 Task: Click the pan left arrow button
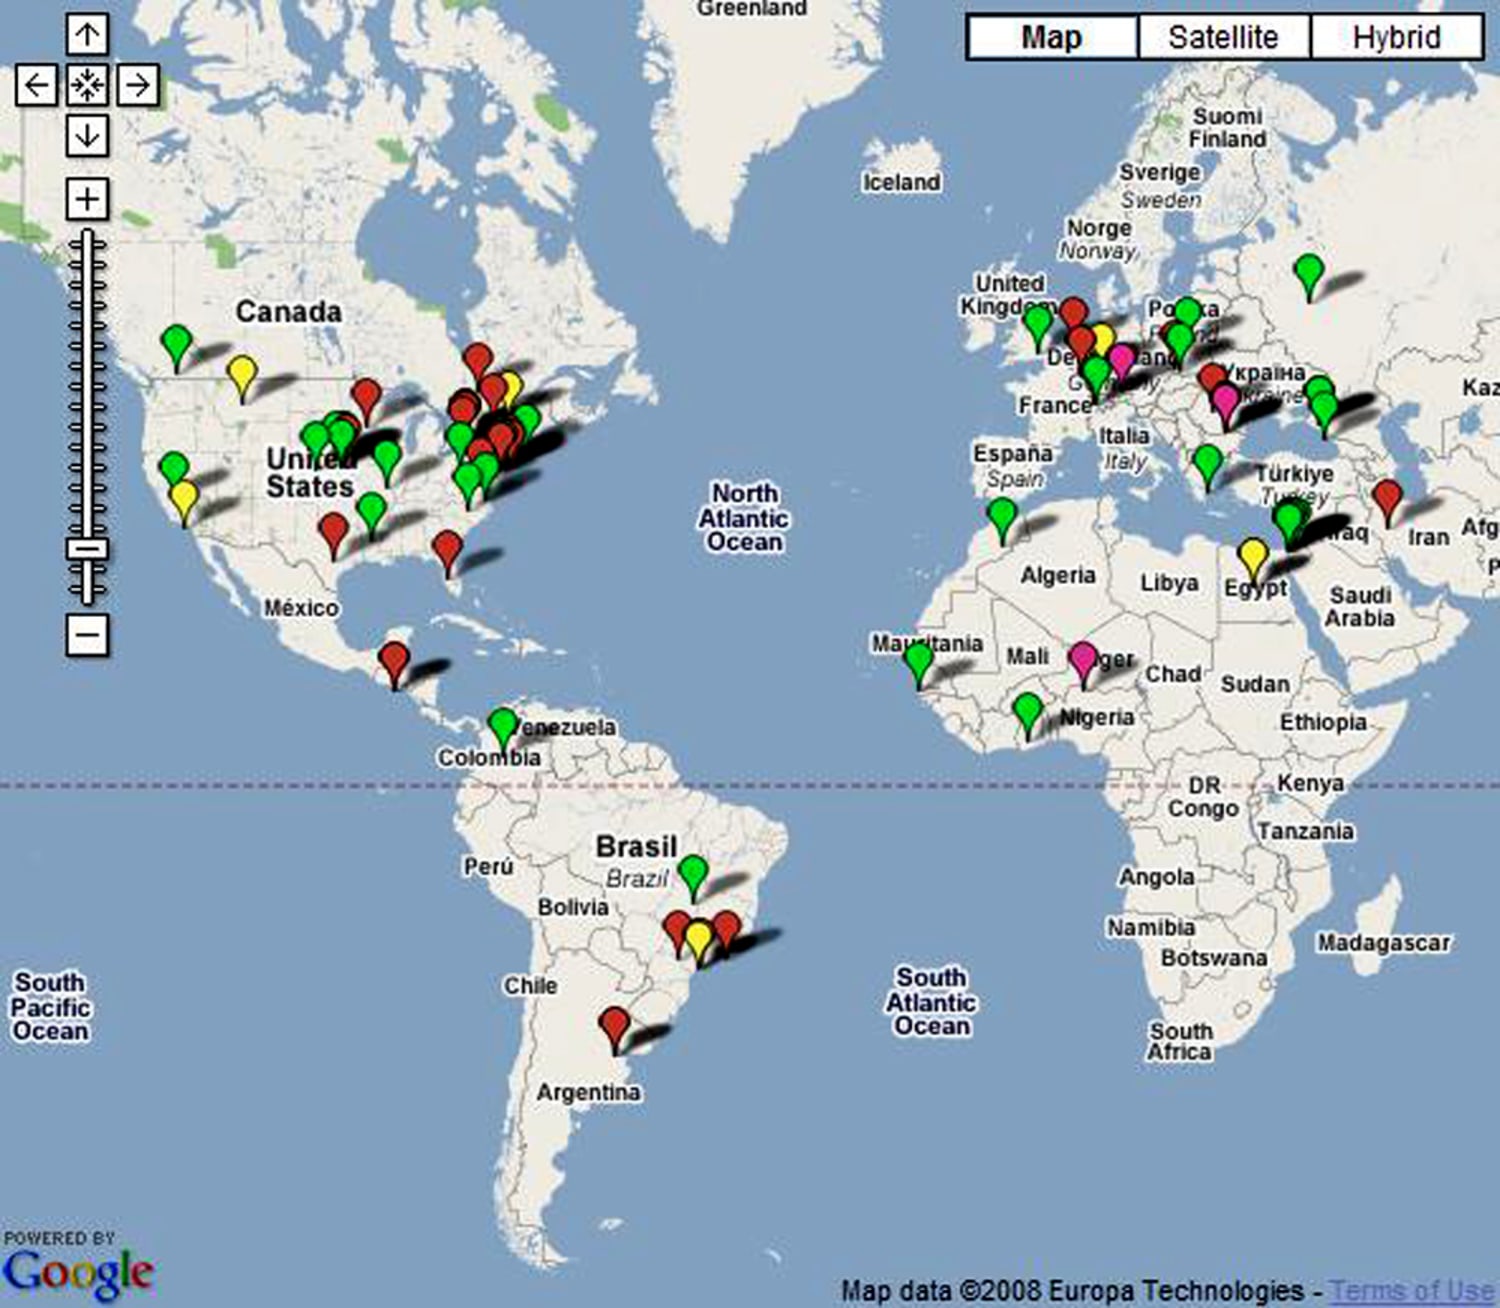click(x=36, y=85)
